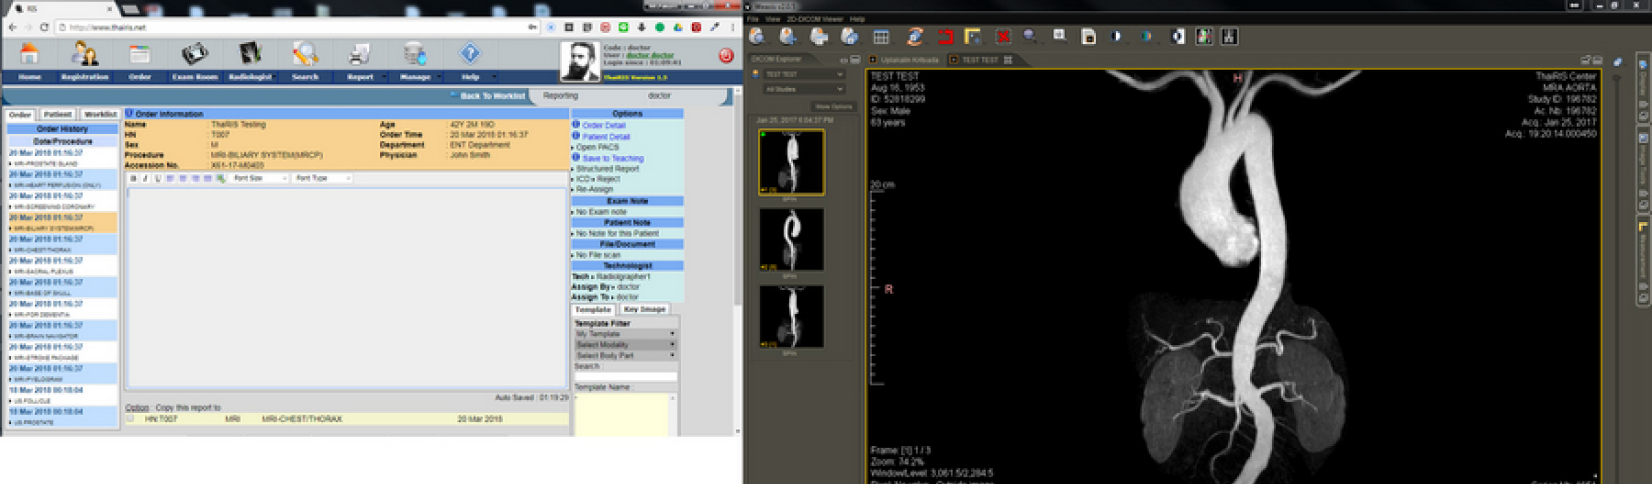Viewport: 1652px width, 484px height.
Task: Expand the Select Modality dropdown
Action: [x=625, y=345]
